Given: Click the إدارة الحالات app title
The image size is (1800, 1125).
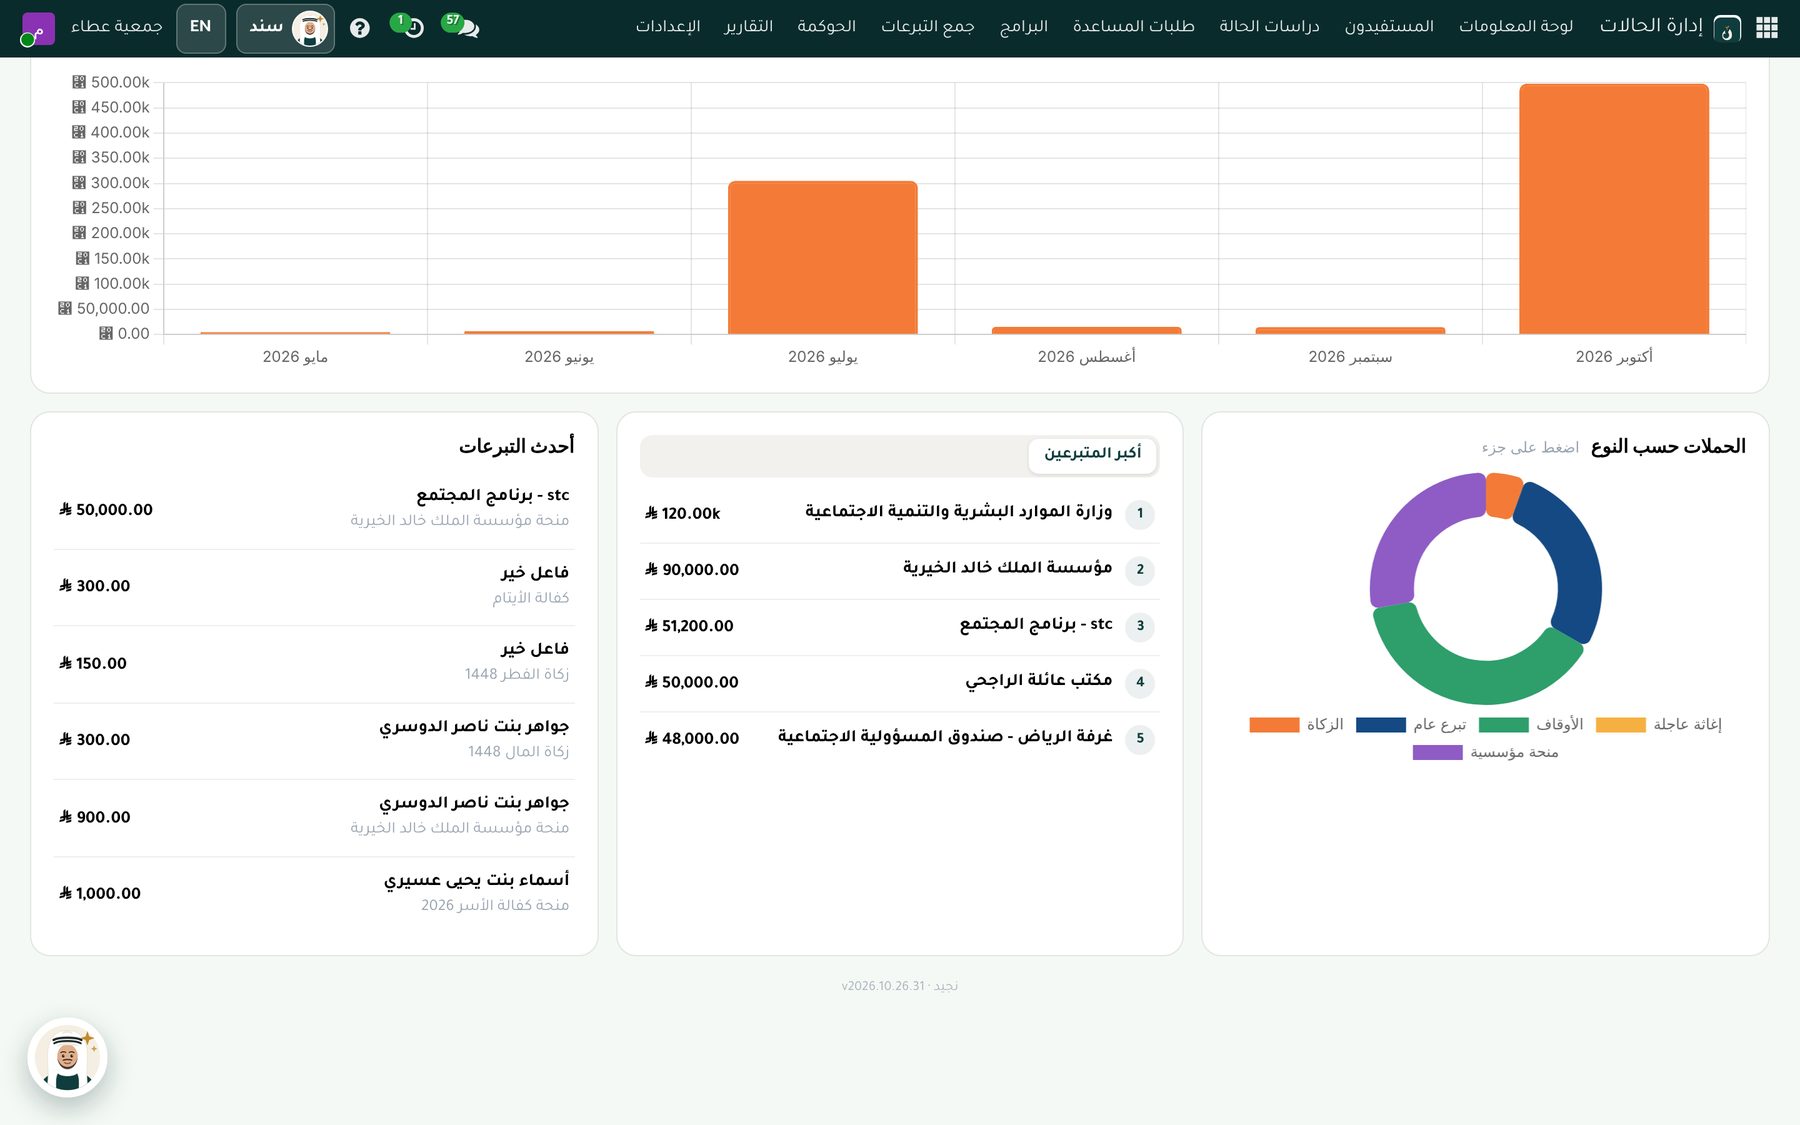Looking at the screenshot, I should [1651, 26].
